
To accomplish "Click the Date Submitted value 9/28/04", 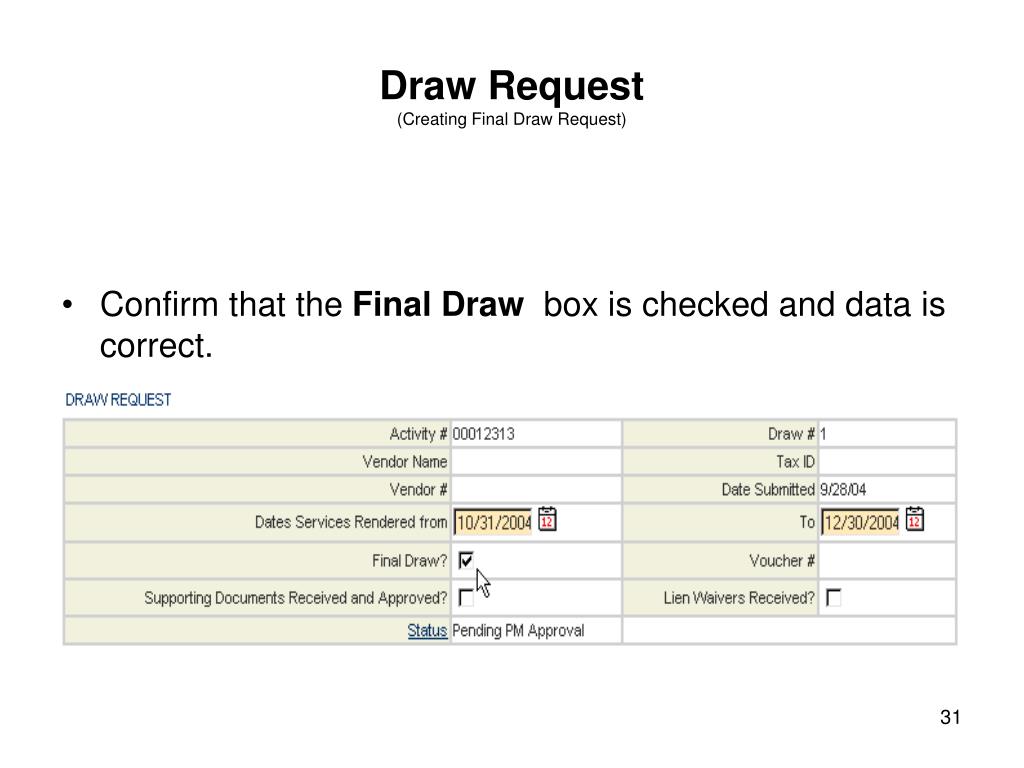I will coord(843,489).
